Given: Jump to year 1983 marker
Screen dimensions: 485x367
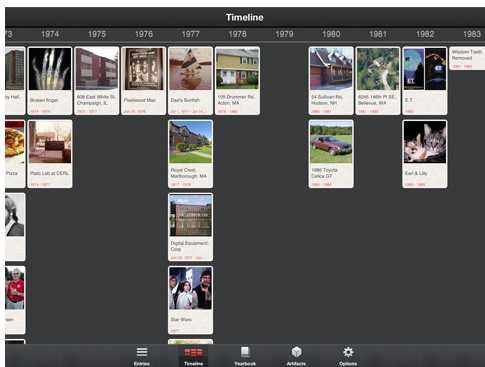Looking at the screenshot, I should [x=472, y=34].
